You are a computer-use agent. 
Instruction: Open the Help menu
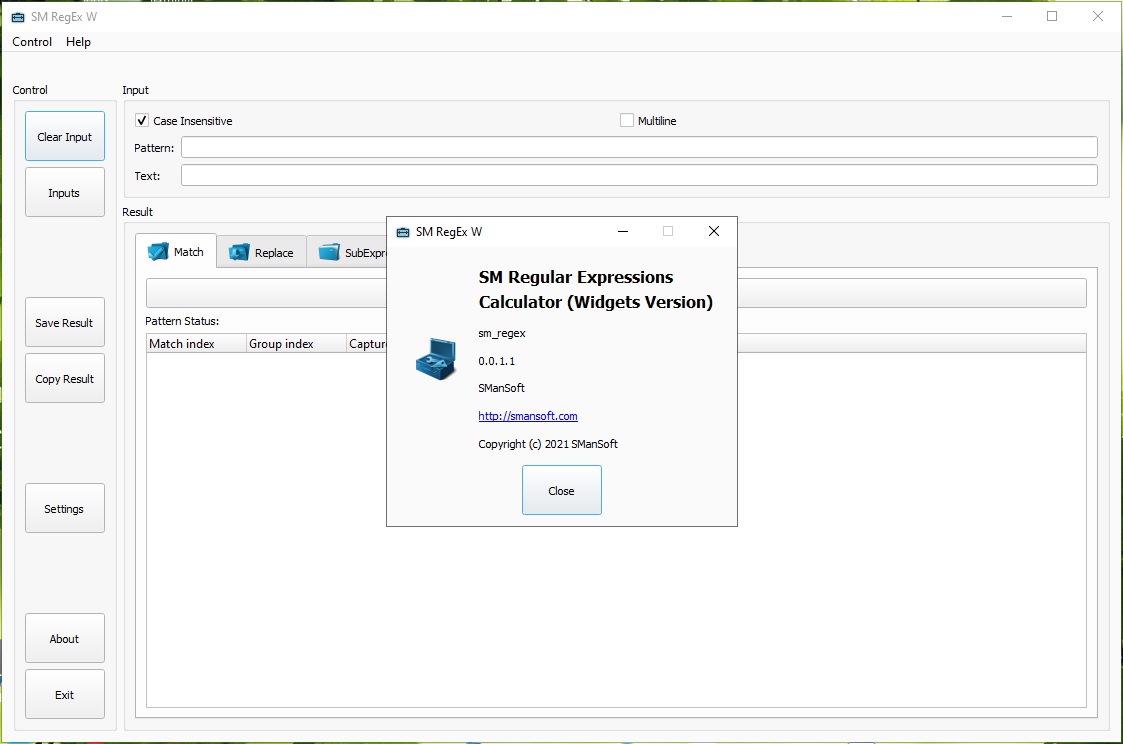[x=78, y=42]
